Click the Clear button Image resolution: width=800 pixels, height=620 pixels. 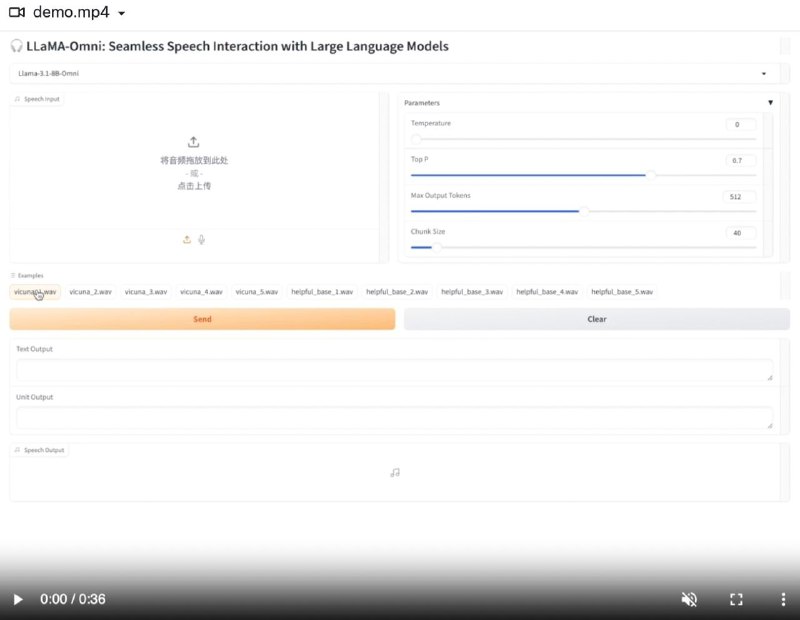click(x=597, y=319)
